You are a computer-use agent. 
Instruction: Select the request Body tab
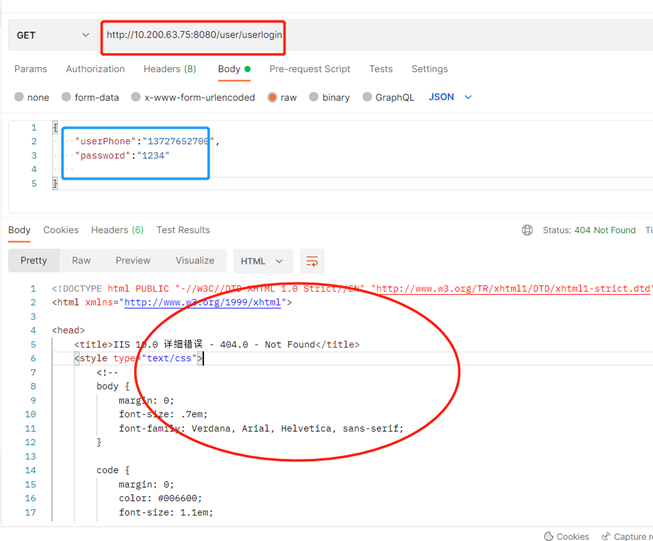pos(234,69)
